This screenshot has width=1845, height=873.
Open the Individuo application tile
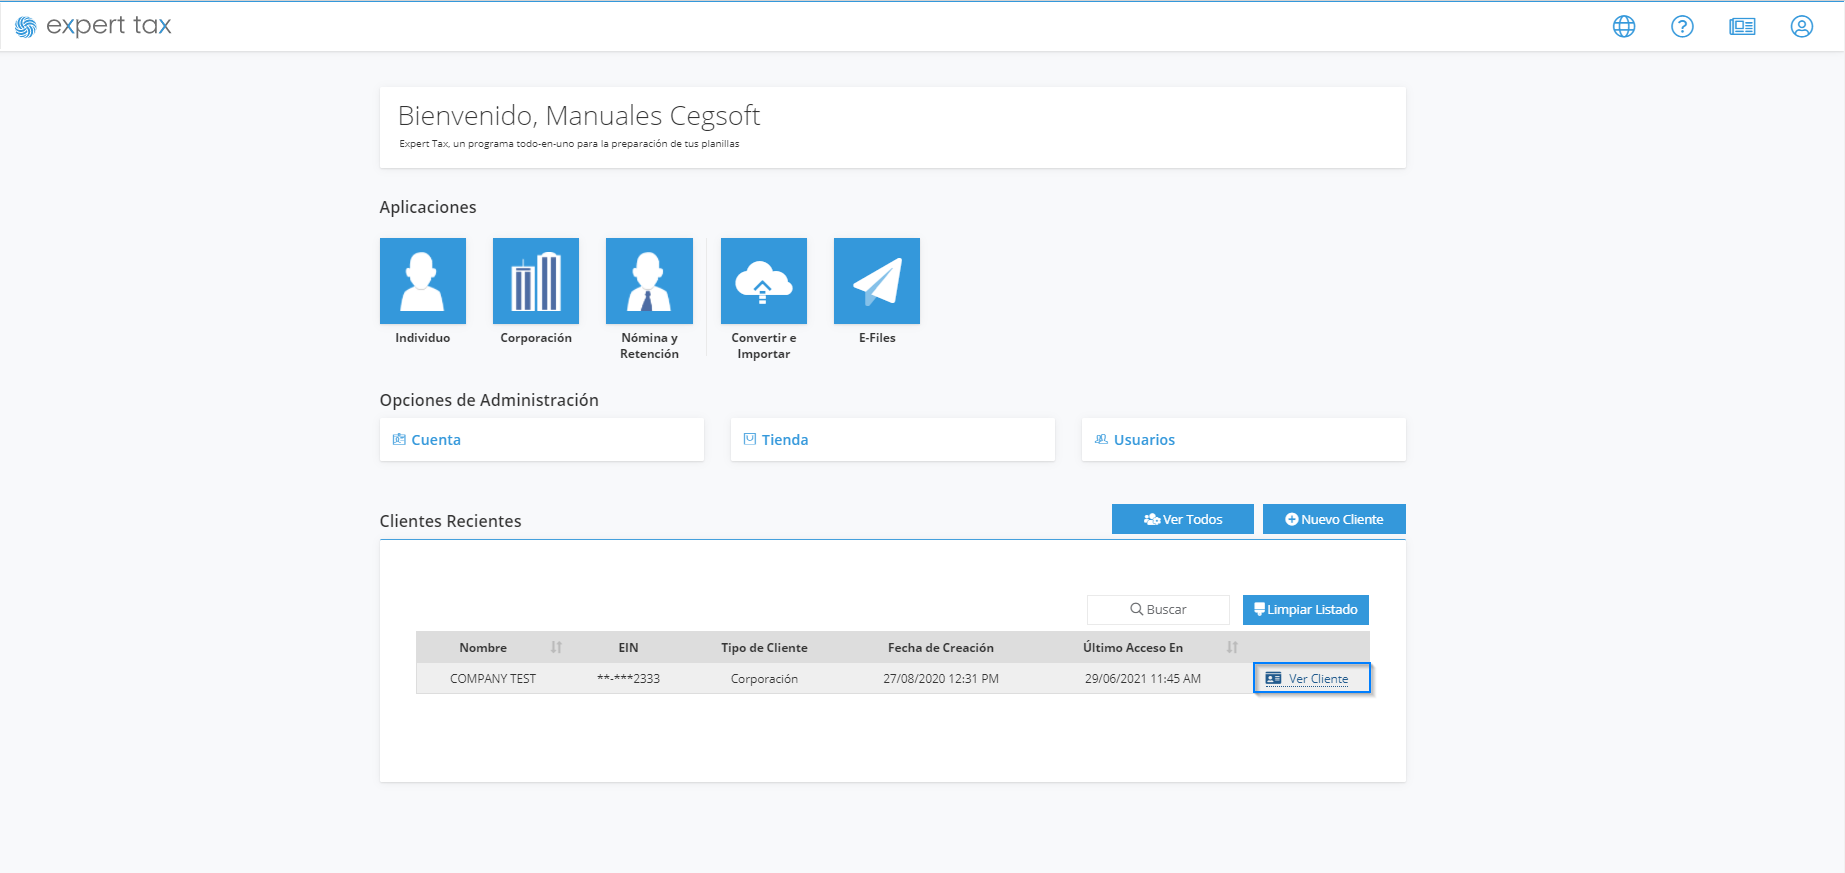click(423, 281)
